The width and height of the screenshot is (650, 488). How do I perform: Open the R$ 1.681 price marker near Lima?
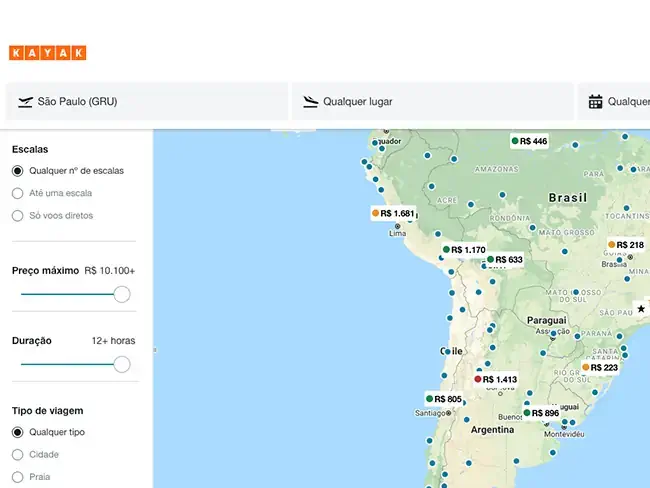click(393, 213)
